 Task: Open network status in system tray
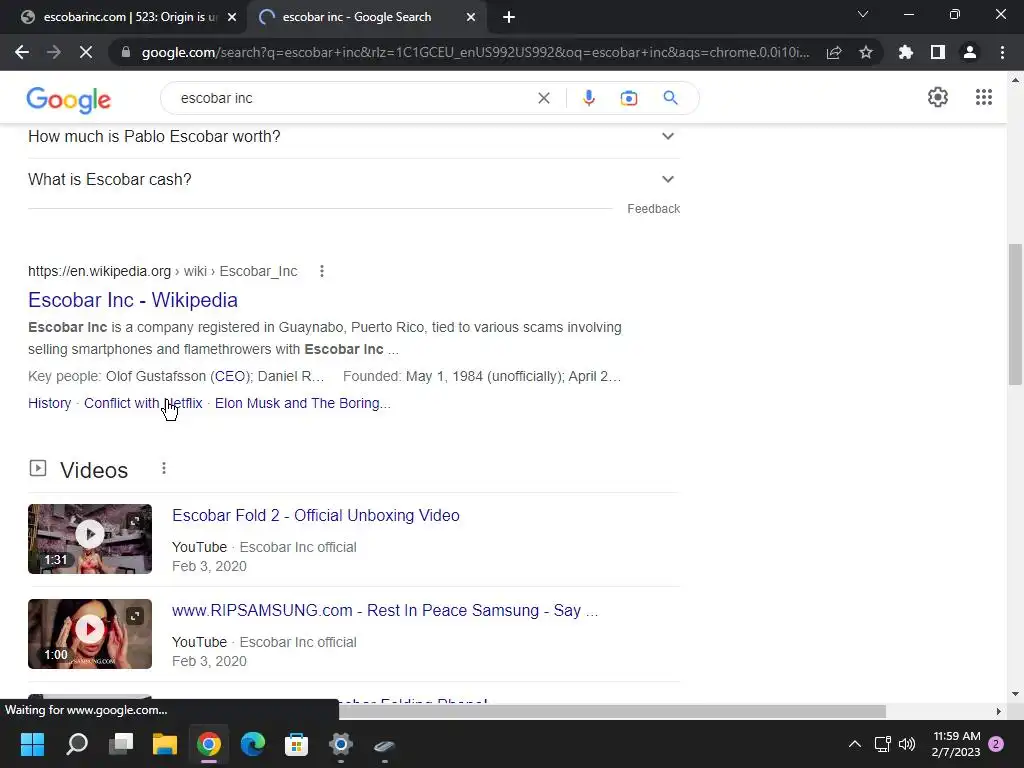click(882, 744)
